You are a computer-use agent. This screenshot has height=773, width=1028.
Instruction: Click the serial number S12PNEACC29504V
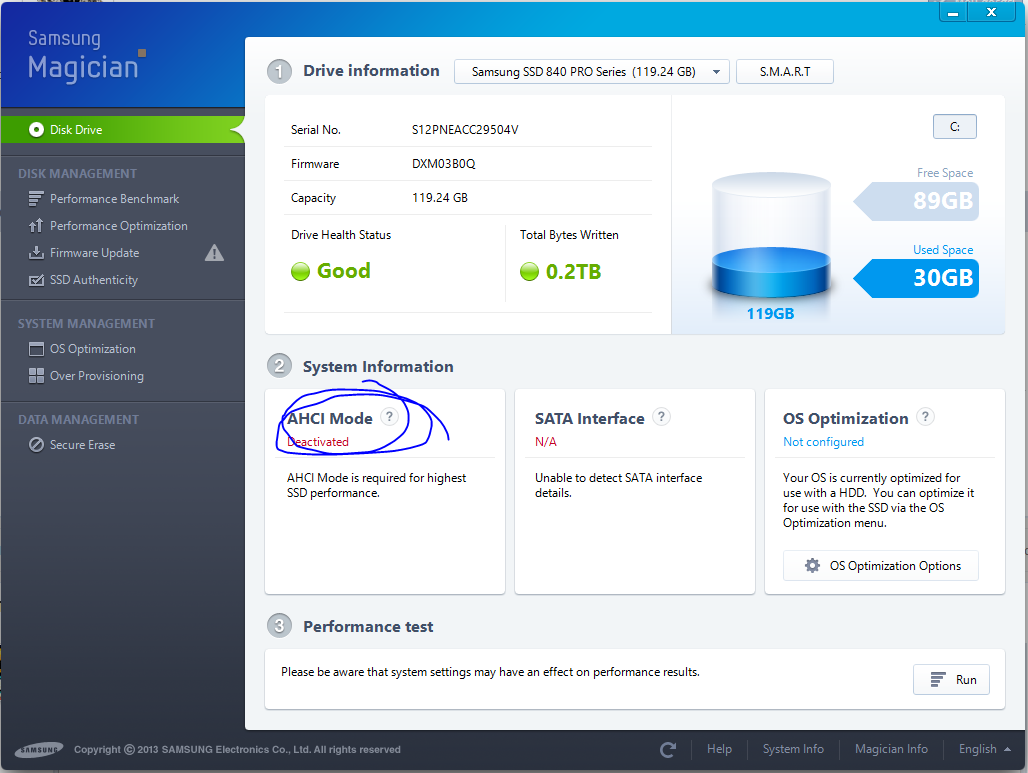[x=465, y=130]
